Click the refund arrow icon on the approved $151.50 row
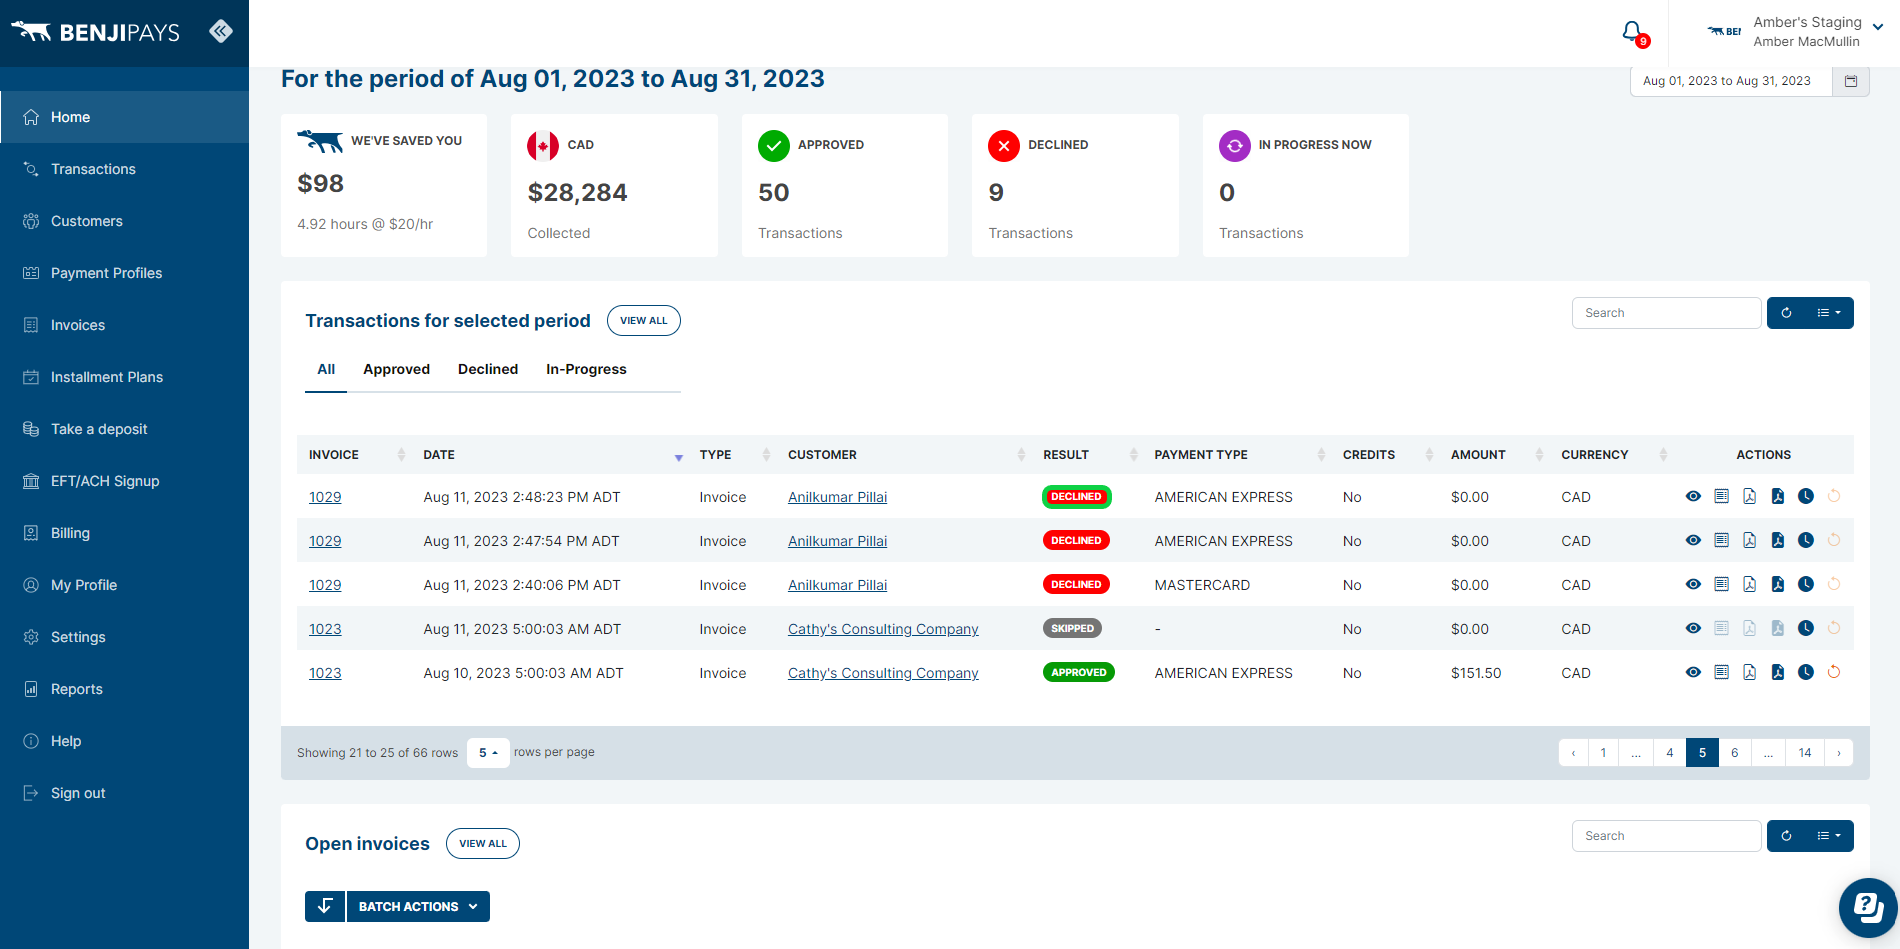This screenshot has height=949, width=1900. coord(1834,672)
